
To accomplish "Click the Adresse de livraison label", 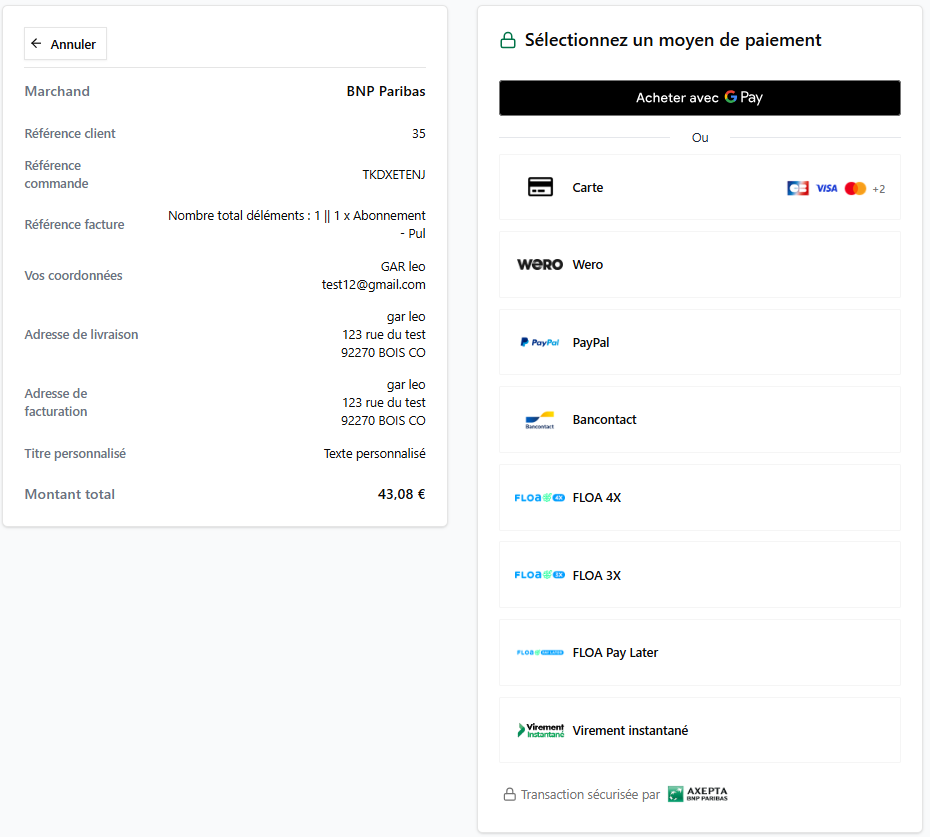I will pyautogui.click(x=81, y=335).
